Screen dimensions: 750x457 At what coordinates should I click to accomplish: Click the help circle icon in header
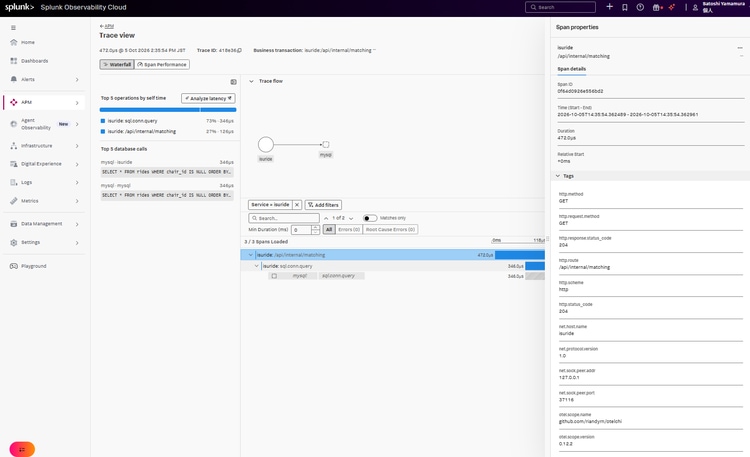640,7
